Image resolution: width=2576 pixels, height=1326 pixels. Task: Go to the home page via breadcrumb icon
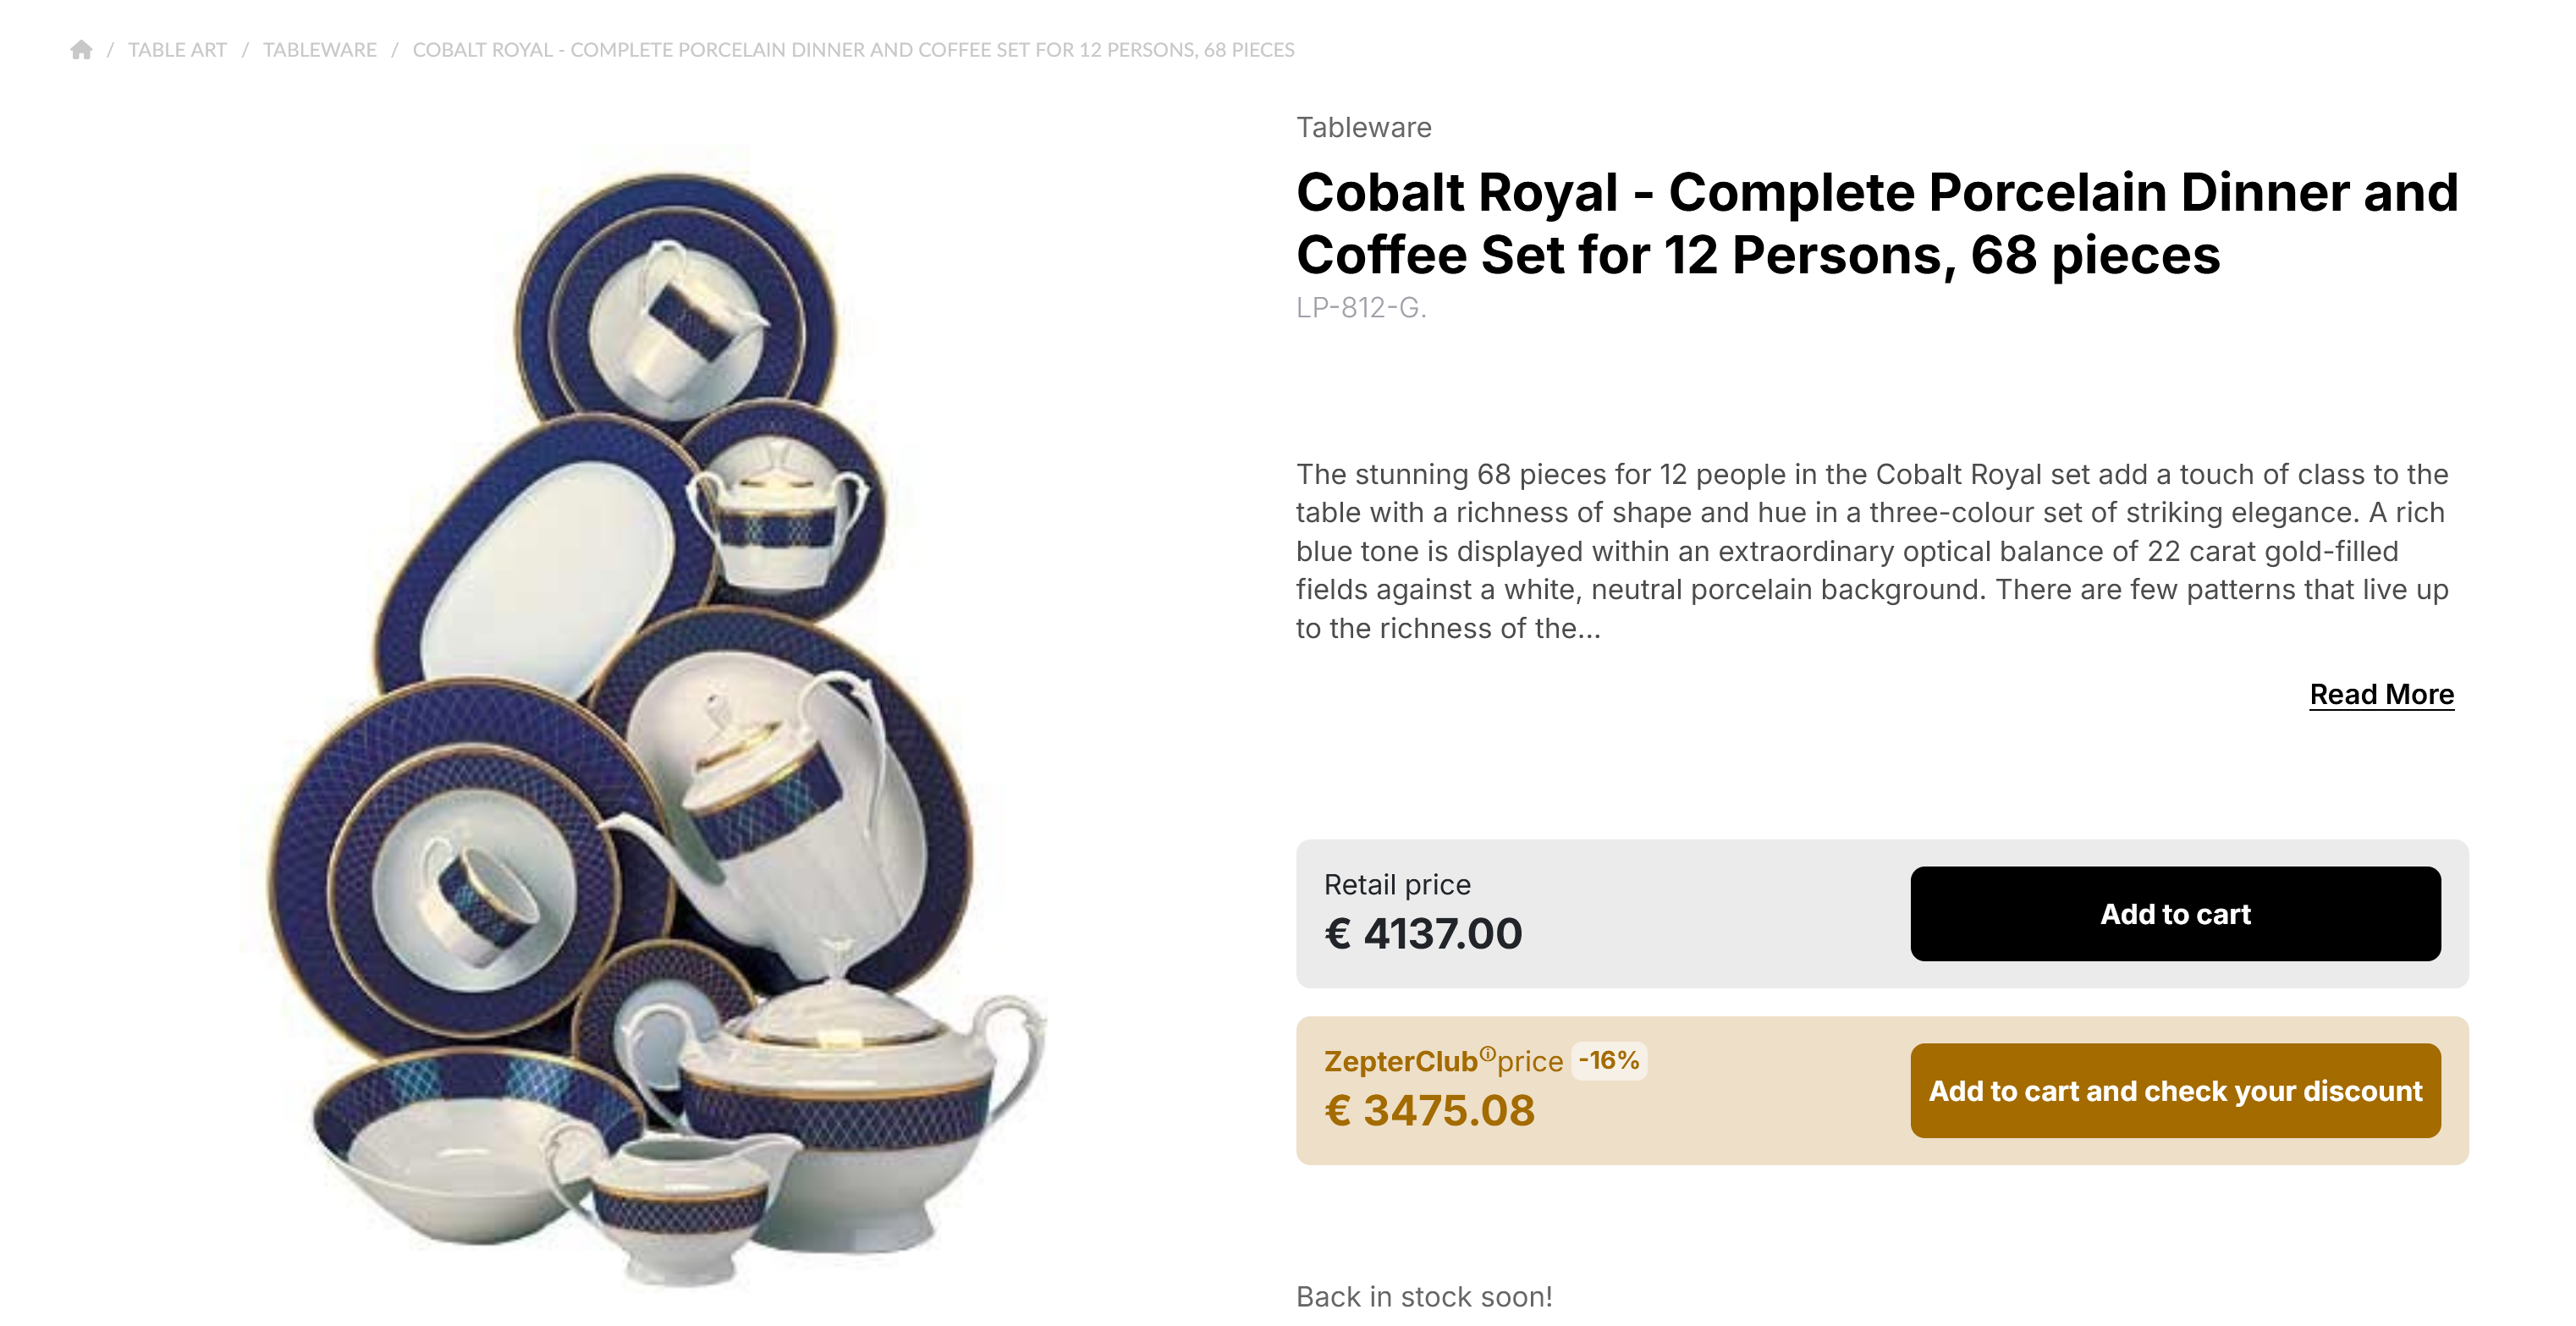pyautogui.click(x=81, y=50)
